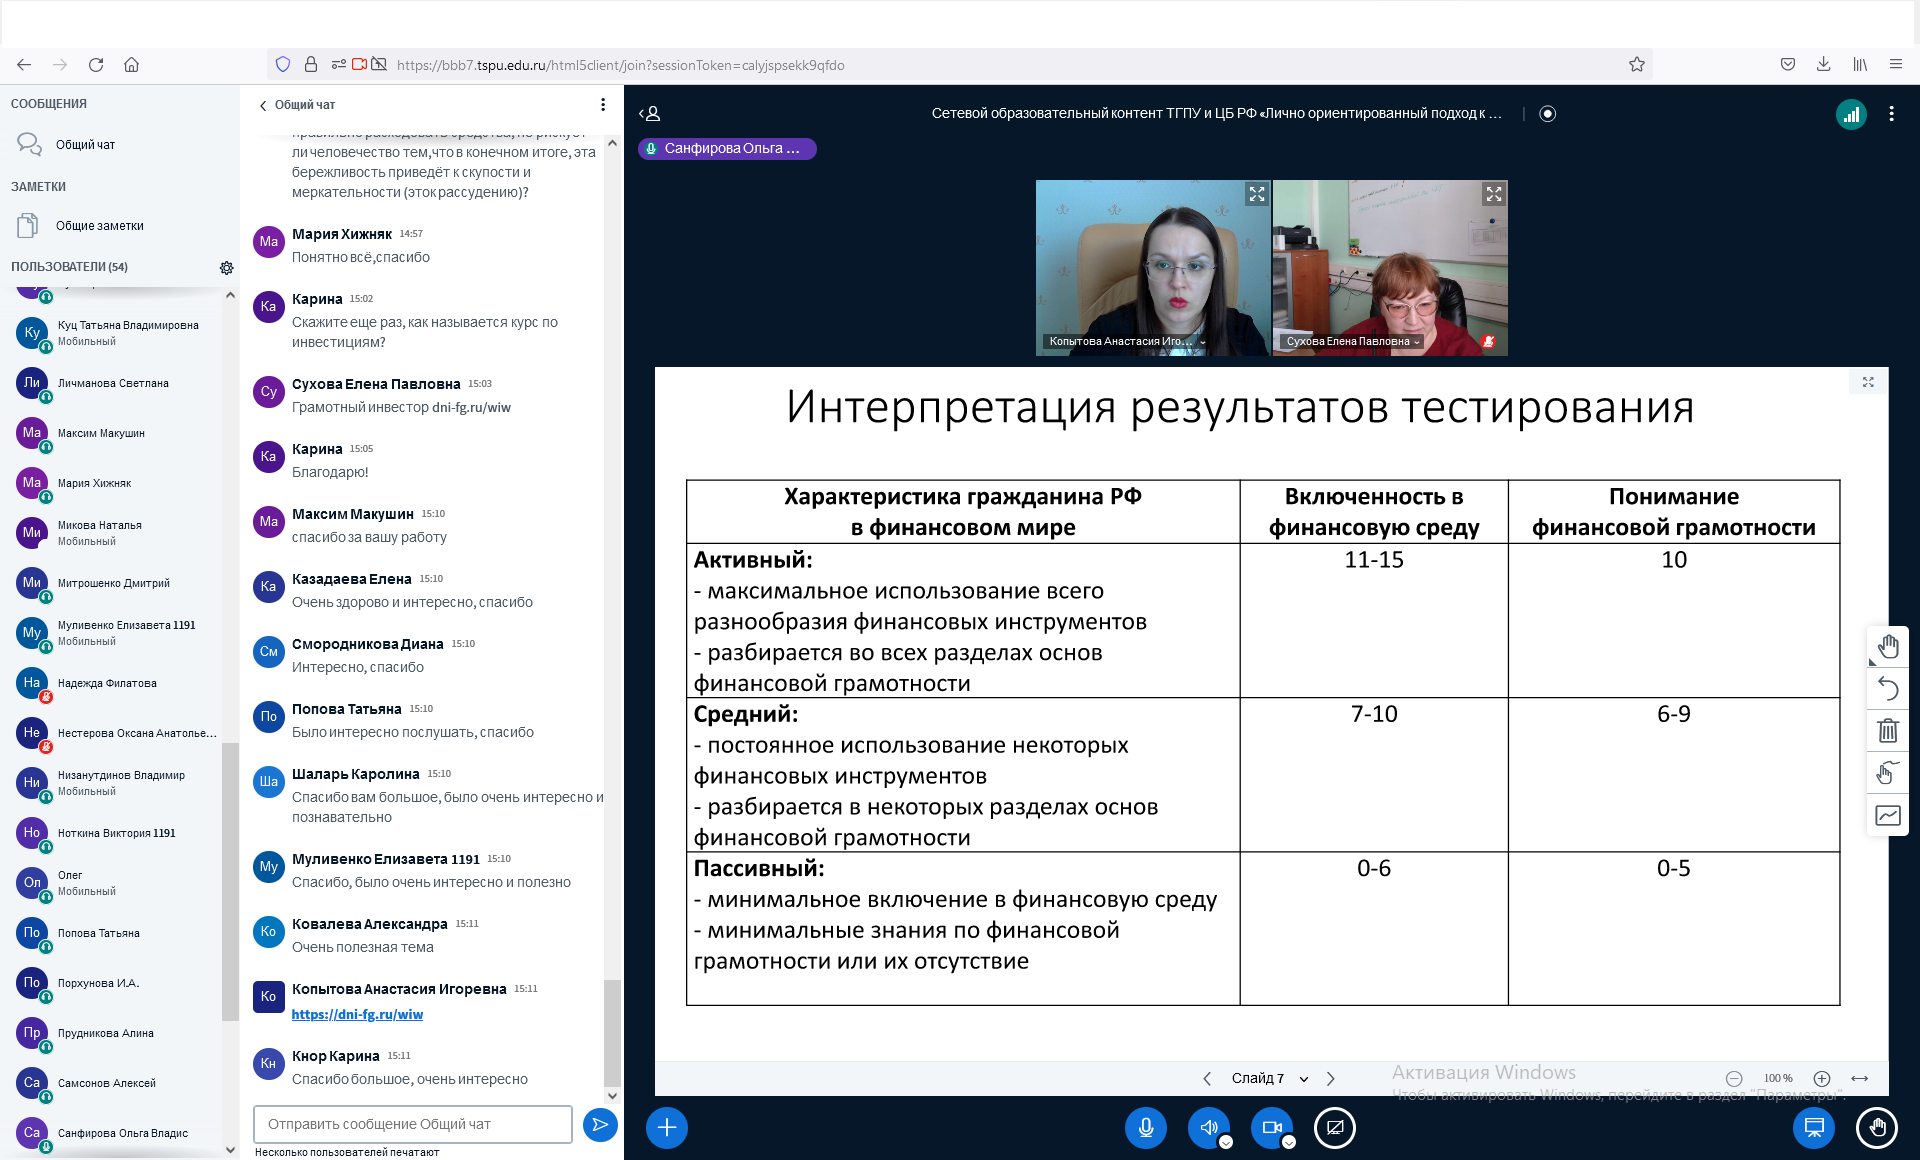
Task: Go to the previous slide
Action: click(x=1207, y=1078)
